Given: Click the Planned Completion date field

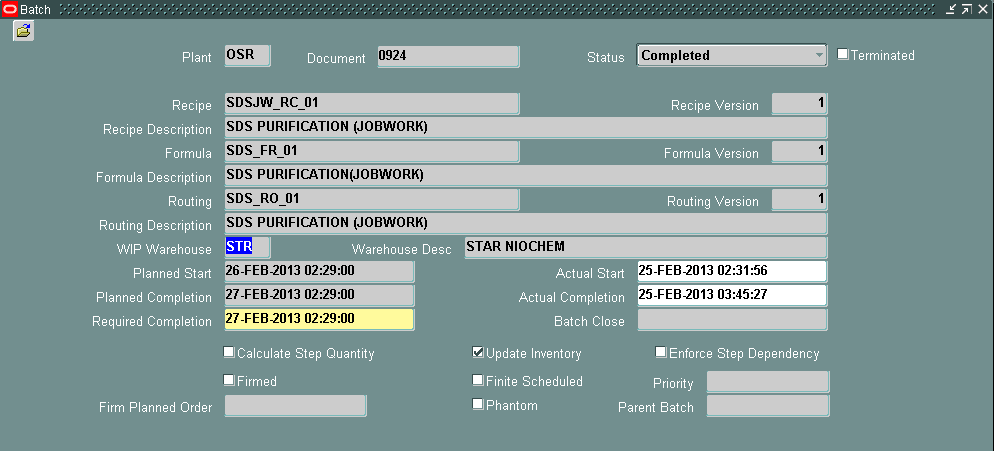Looking at the screenshot, I should coord(320,296).
